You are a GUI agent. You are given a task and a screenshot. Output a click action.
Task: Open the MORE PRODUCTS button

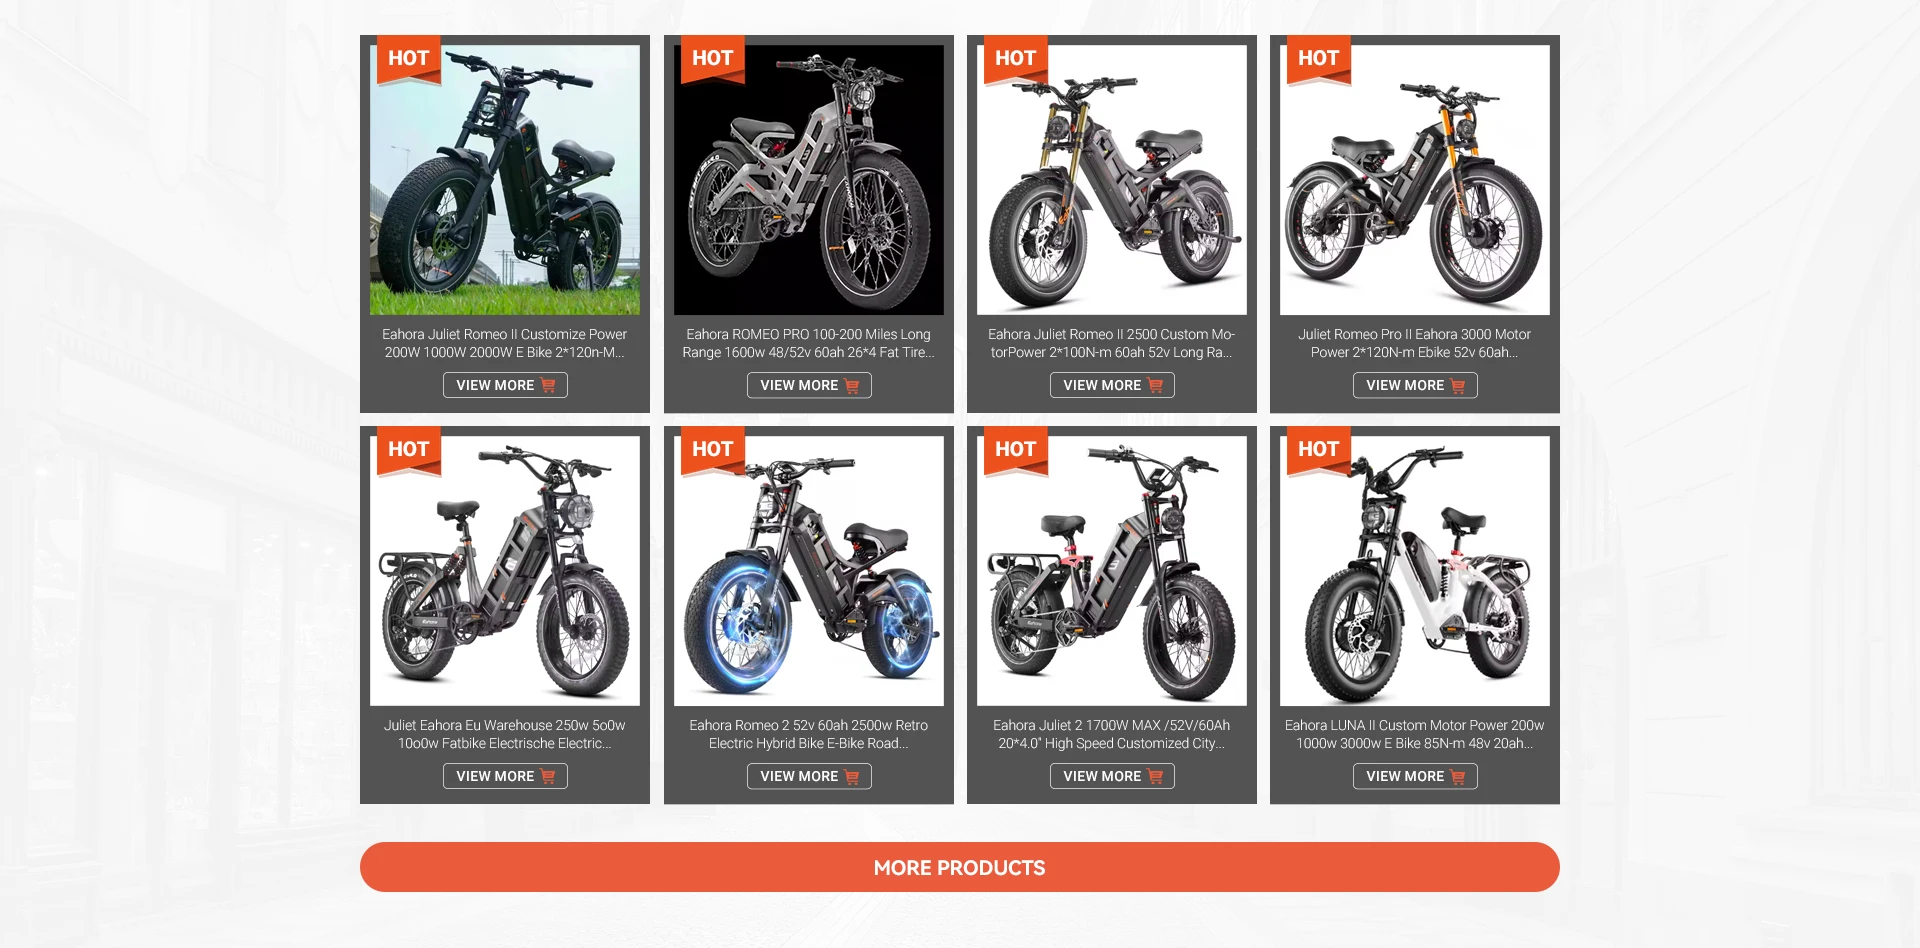click(x=960, y=867)
